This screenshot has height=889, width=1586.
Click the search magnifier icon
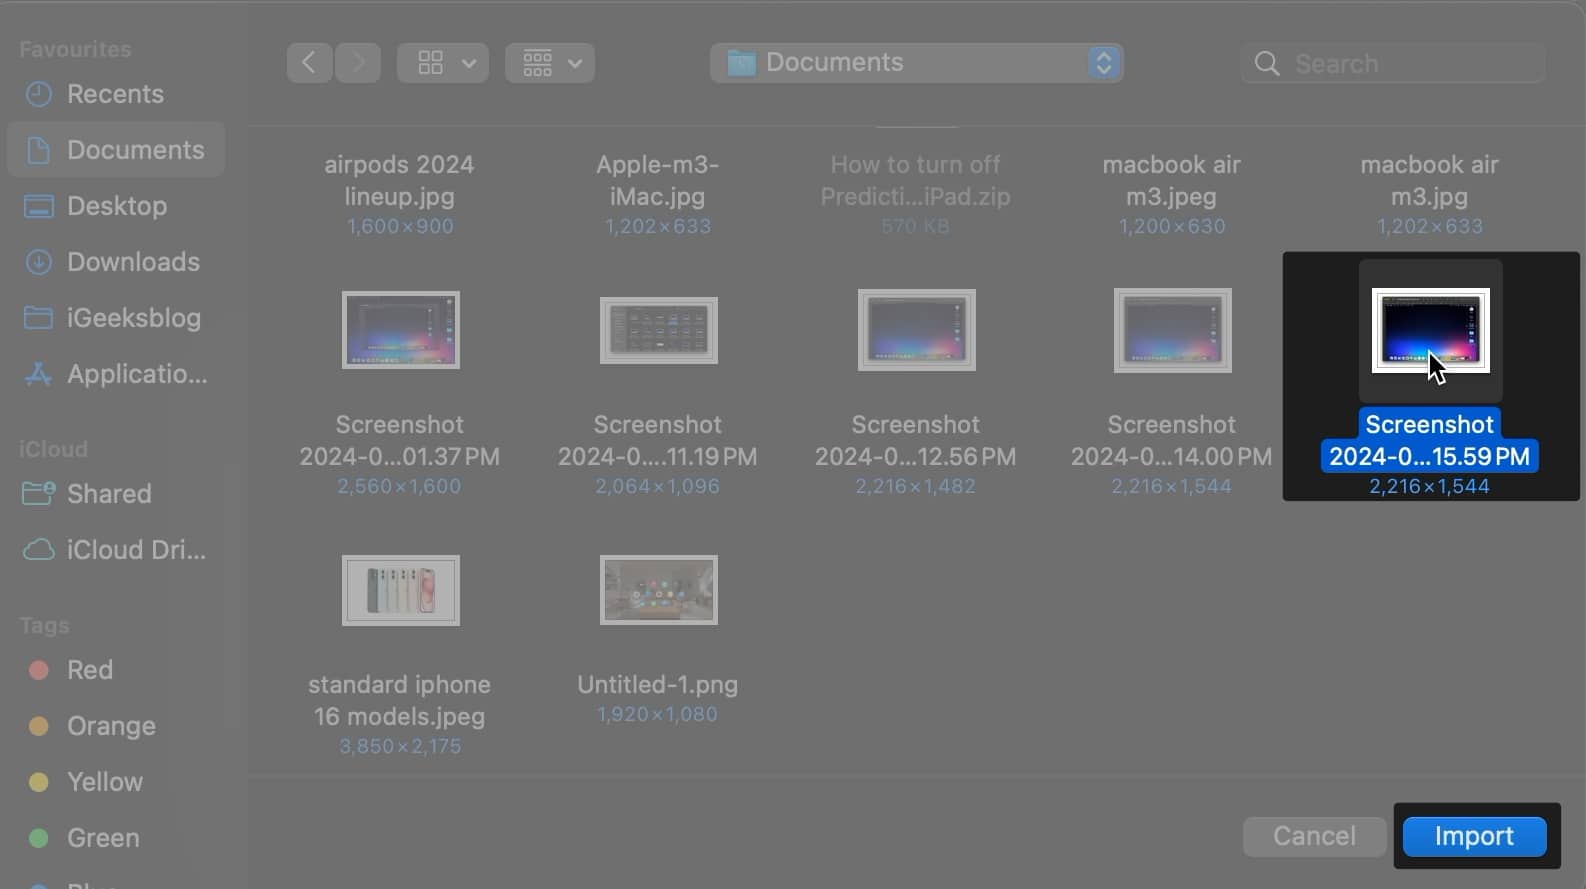1267,64
